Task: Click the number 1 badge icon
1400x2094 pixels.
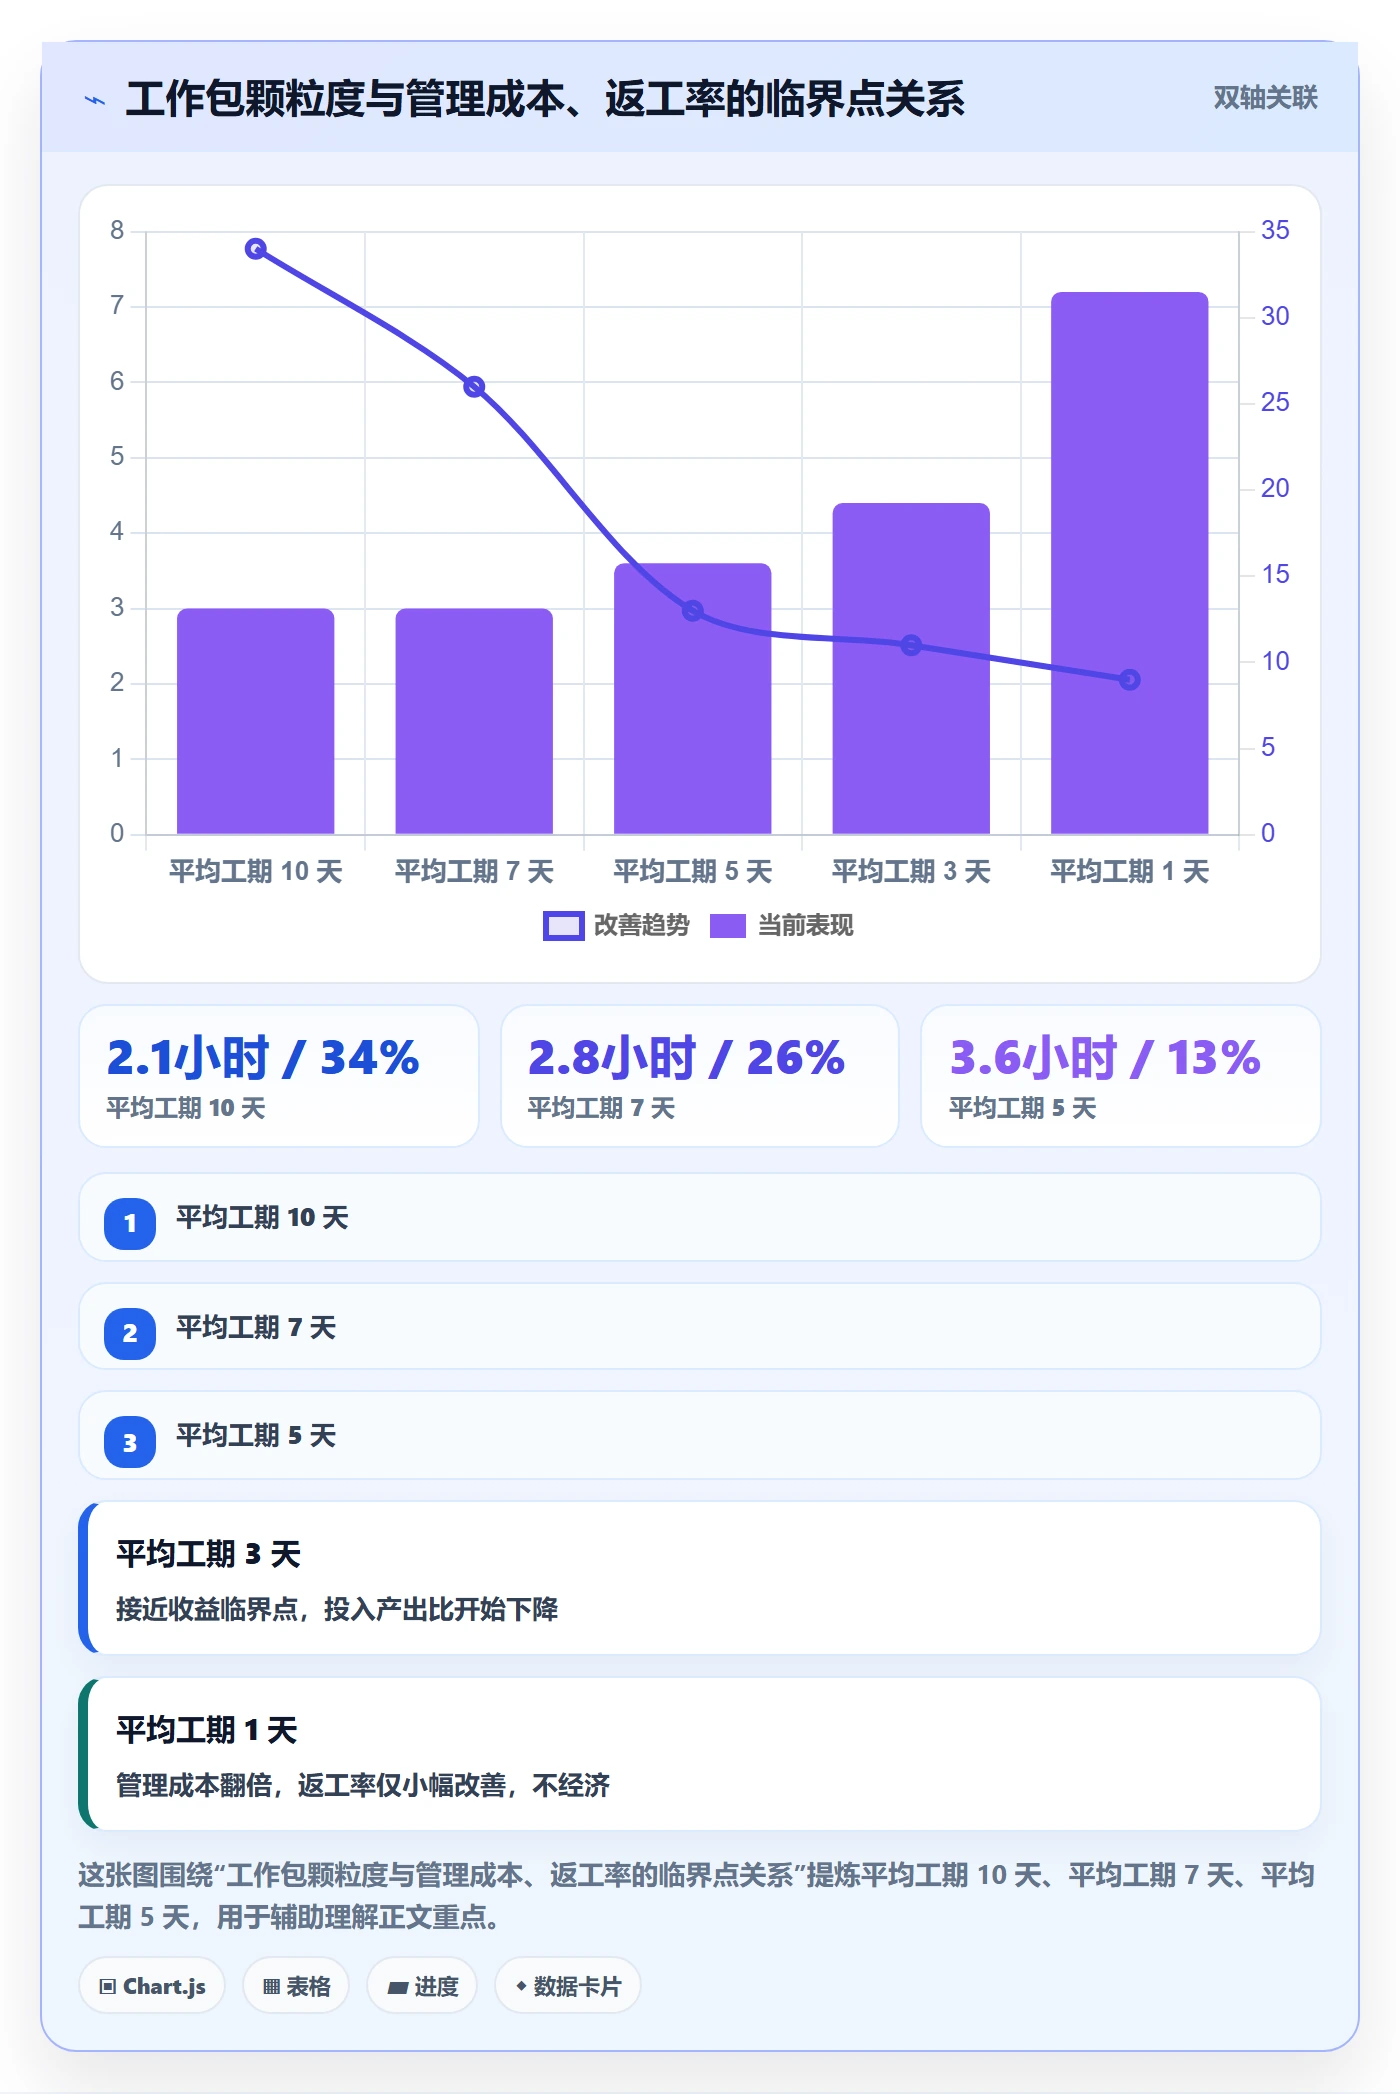Action: pos(130,1223)
